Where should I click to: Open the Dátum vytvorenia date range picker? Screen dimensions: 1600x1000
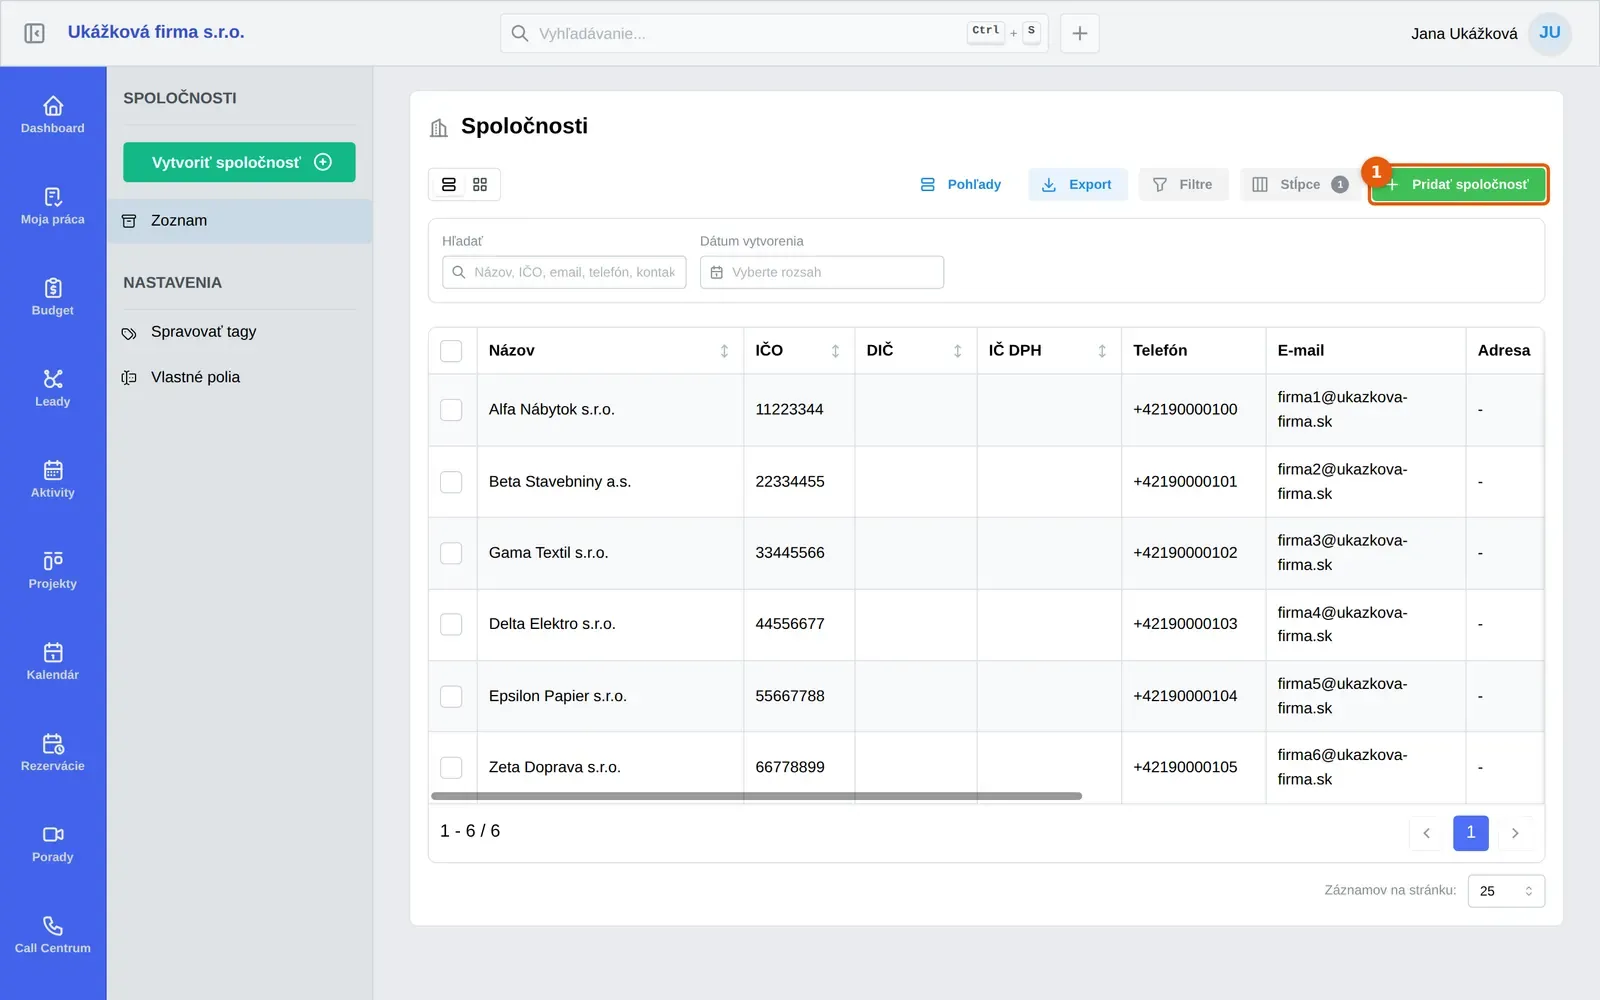pyautogui.click(x=822, y=272)
